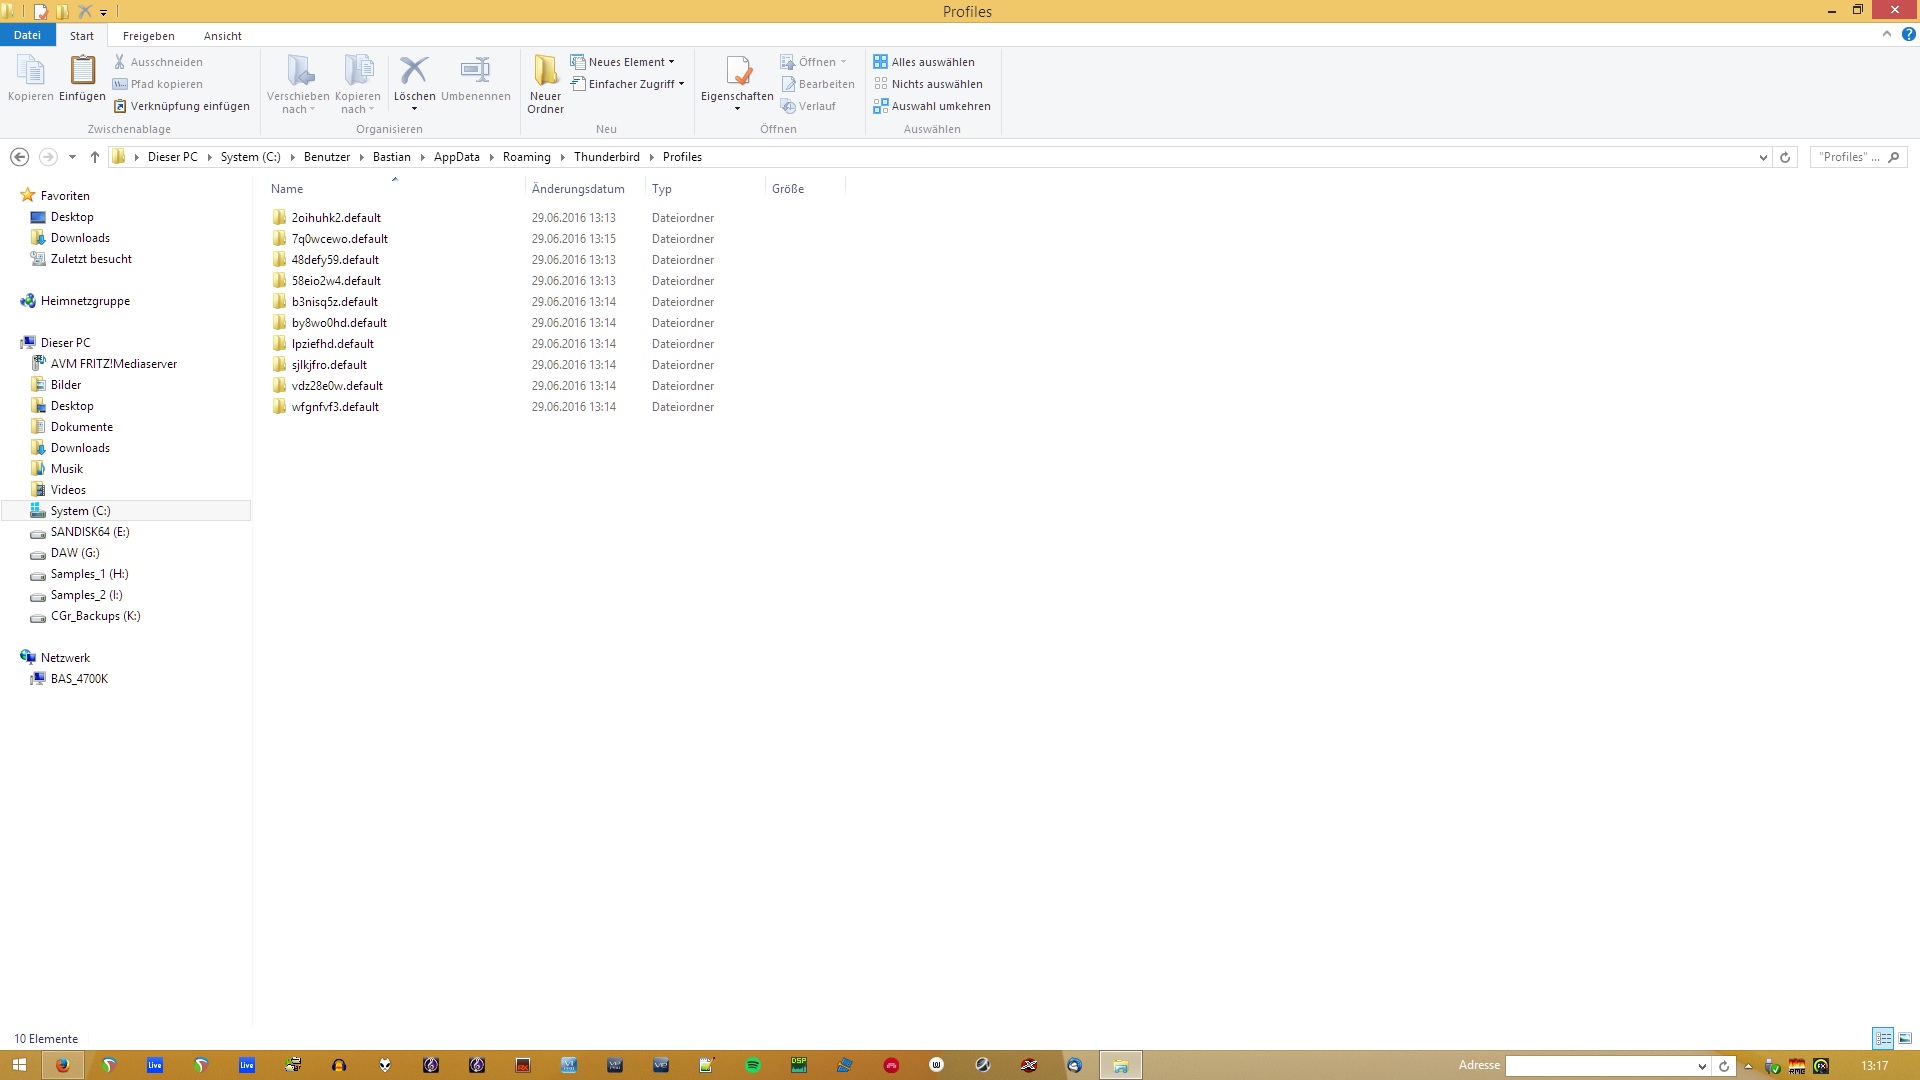Open Eigenschaften properties icon
This screenshot has width=1920, height=1080.
click(x=737, y=72)
